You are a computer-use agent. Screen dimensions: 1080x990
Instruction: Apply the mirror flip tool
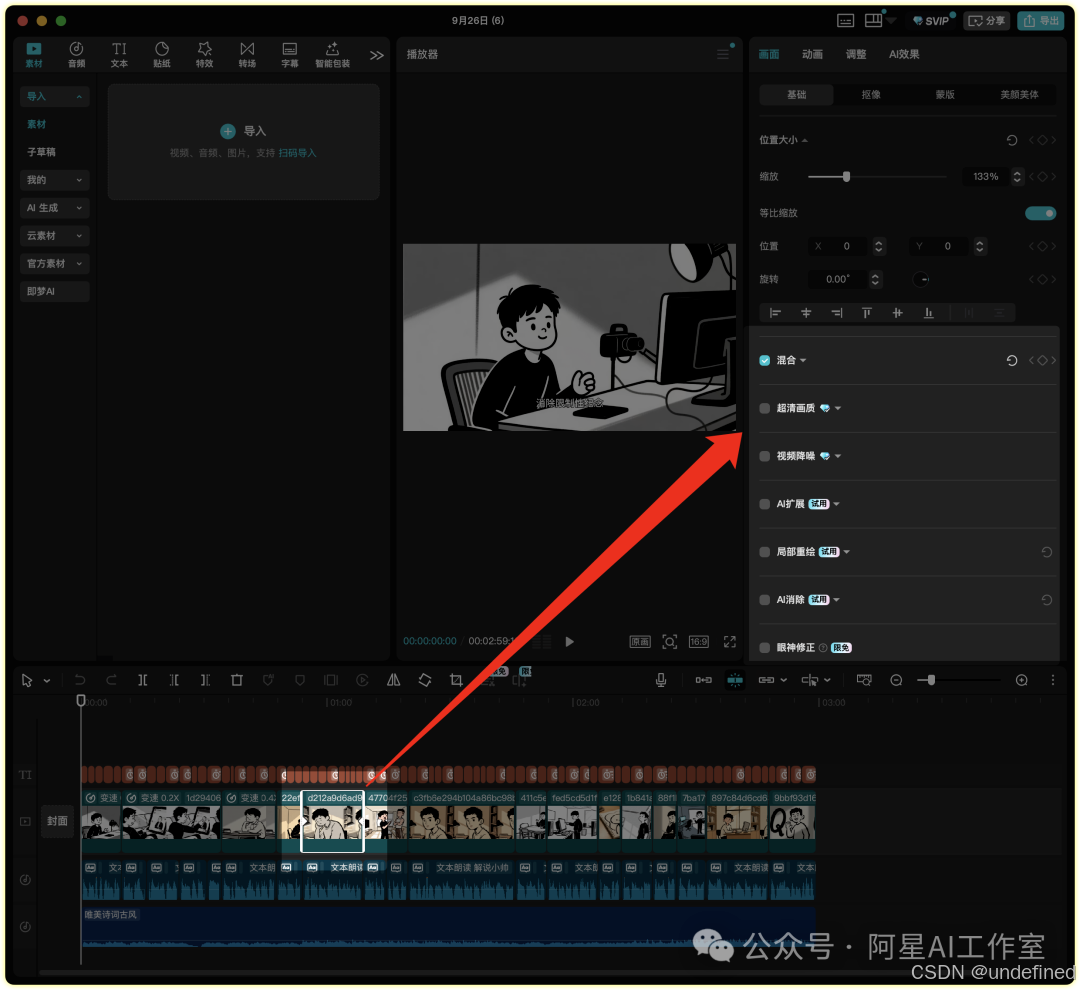[393, 680]
